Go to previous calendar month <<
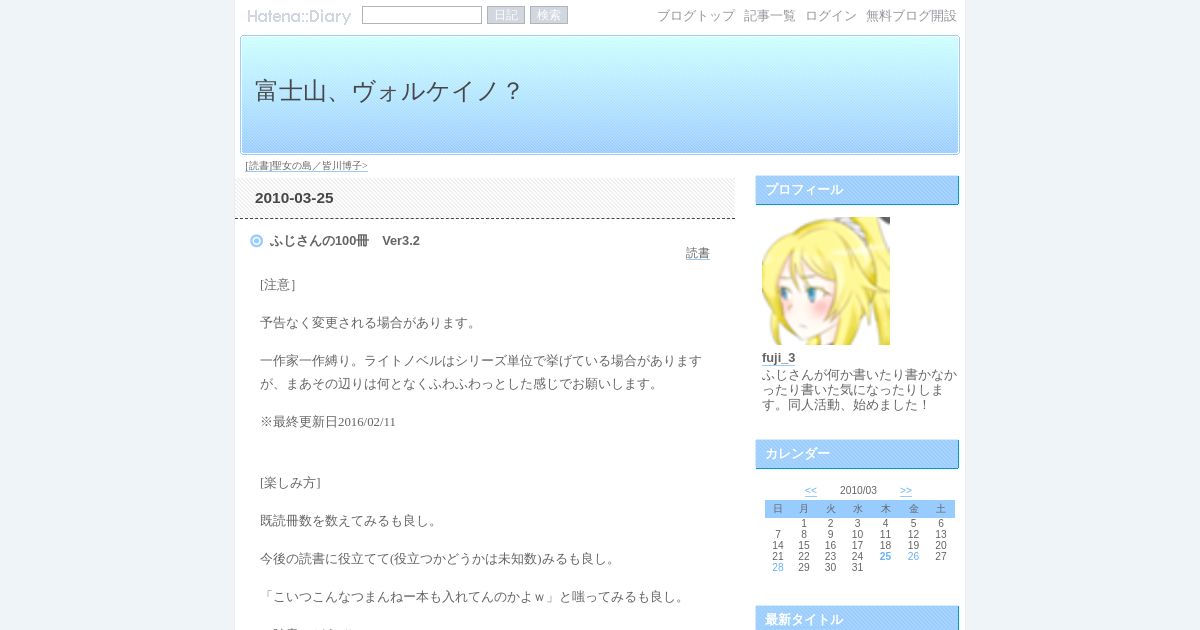1200x630 pixels. (x=811, y=491)
